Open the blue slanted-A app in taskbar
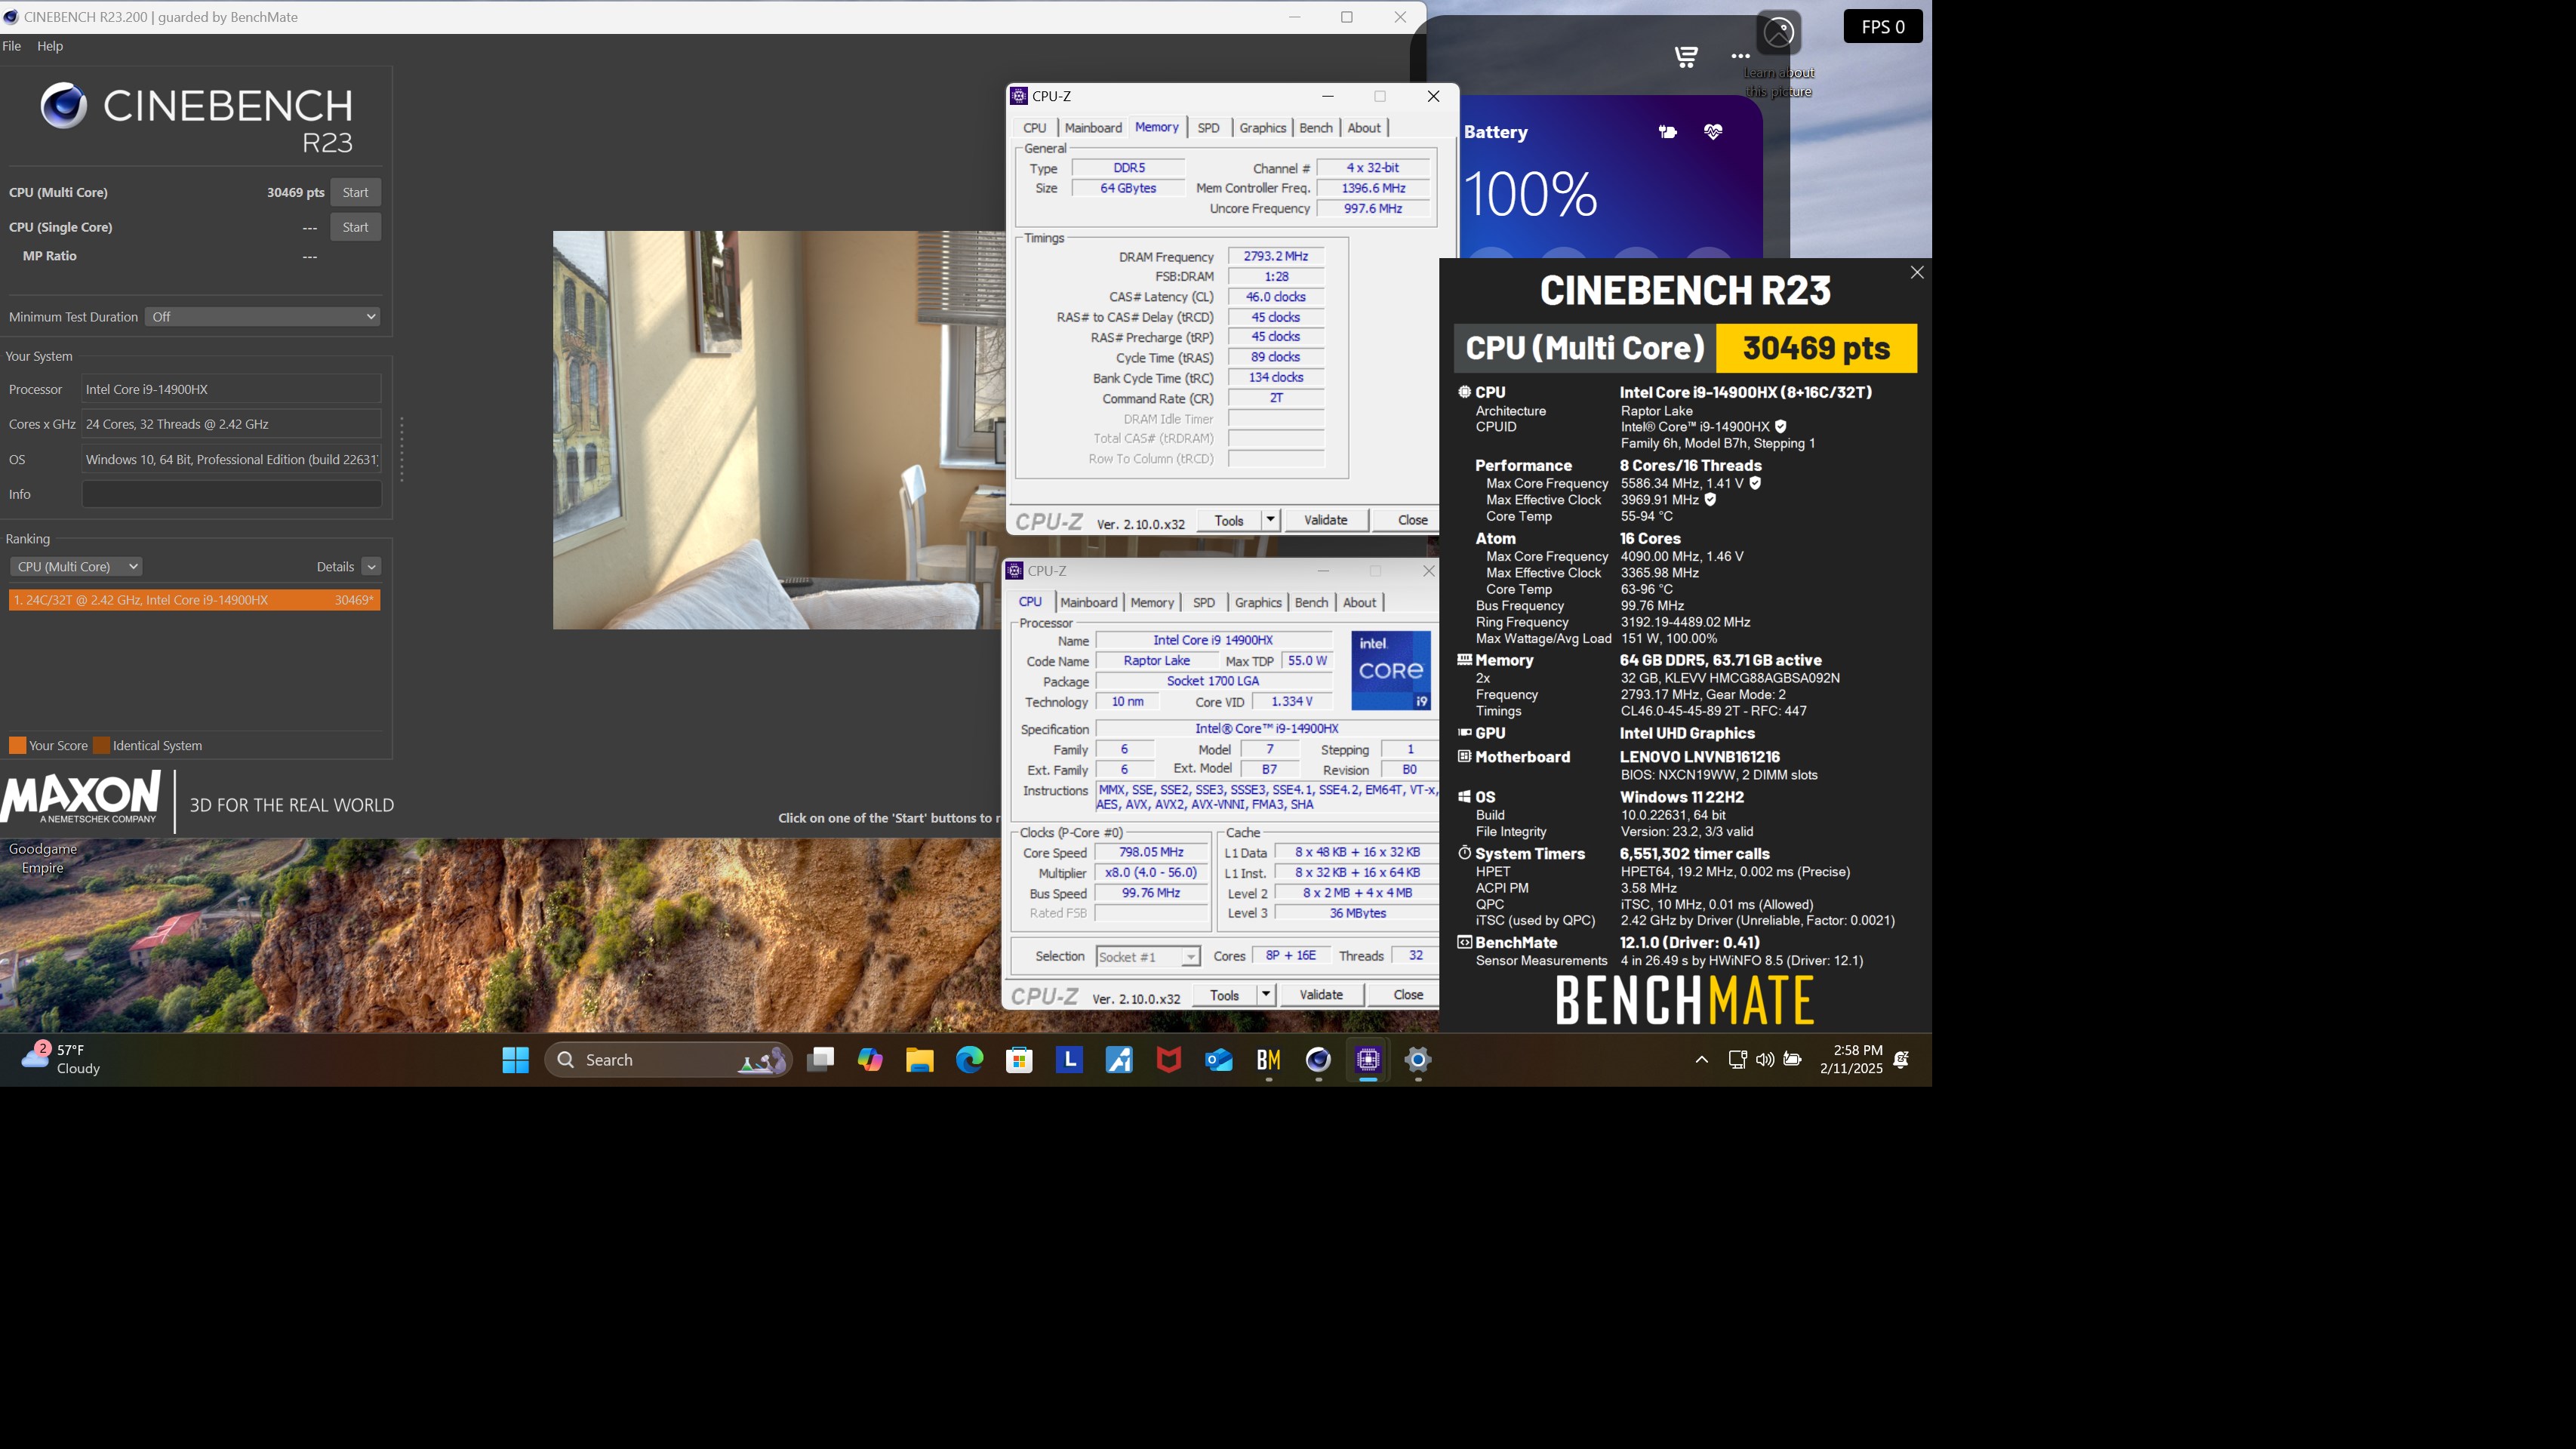Screen dimensions: 2576x1449 (x=1119, y=1060)
